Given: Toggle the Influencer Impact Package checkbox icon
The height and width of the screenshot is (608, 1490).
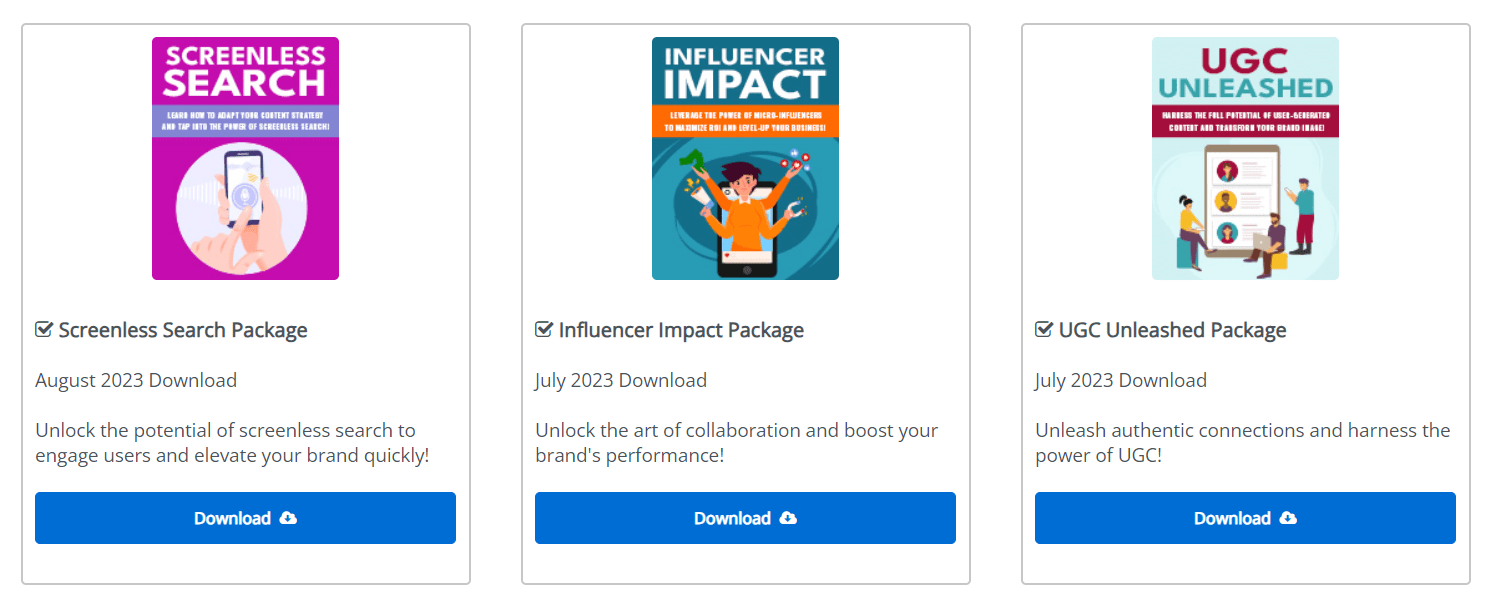Looking at the screenshot, I should 544,330.
